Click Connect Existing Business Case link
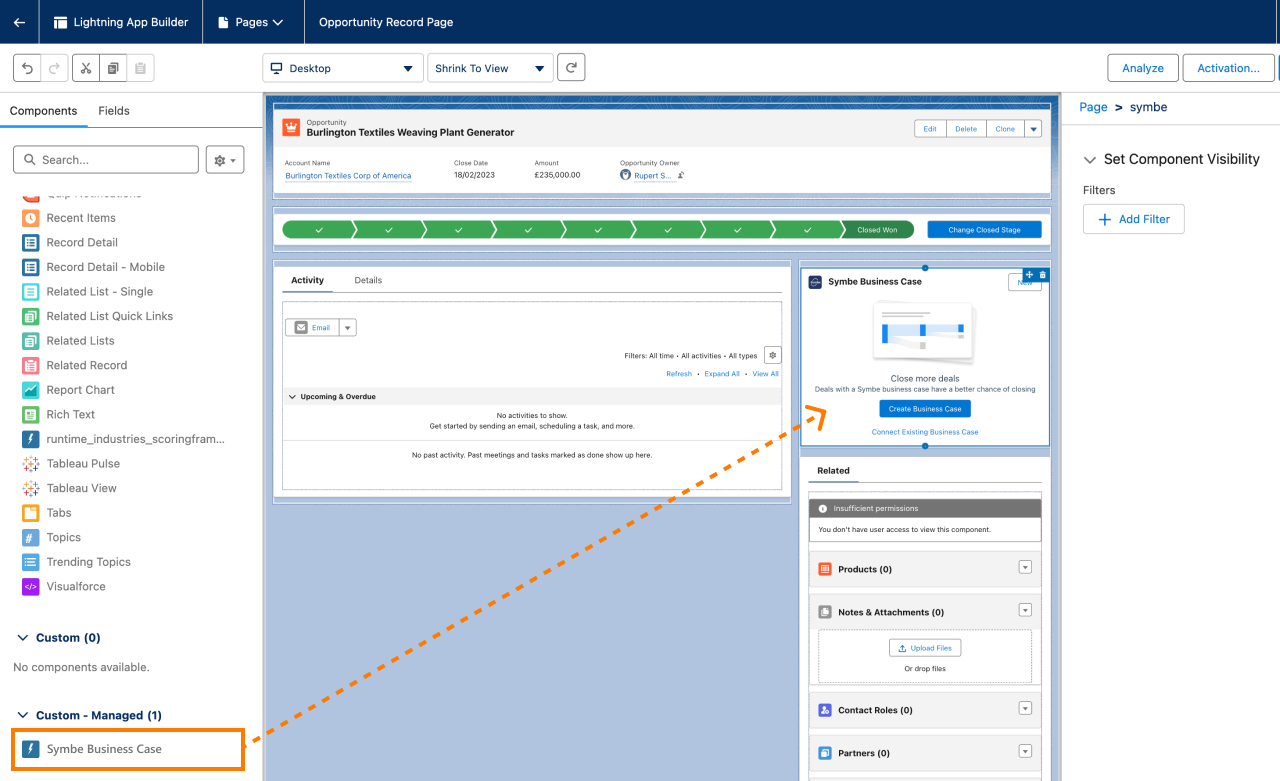 (x=925, y=432)
